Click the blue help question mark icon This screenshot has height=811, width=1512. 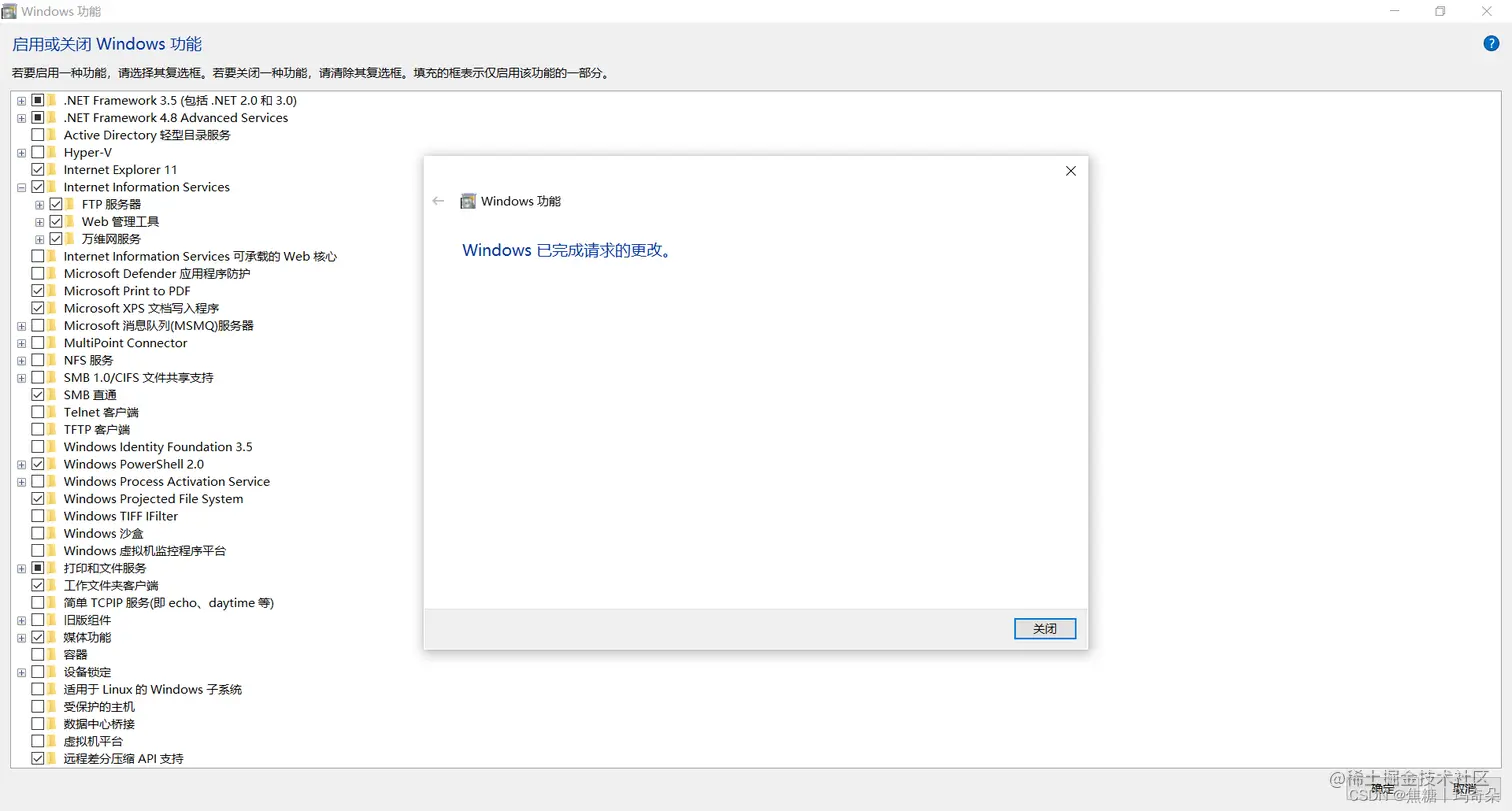[1491, 44]
